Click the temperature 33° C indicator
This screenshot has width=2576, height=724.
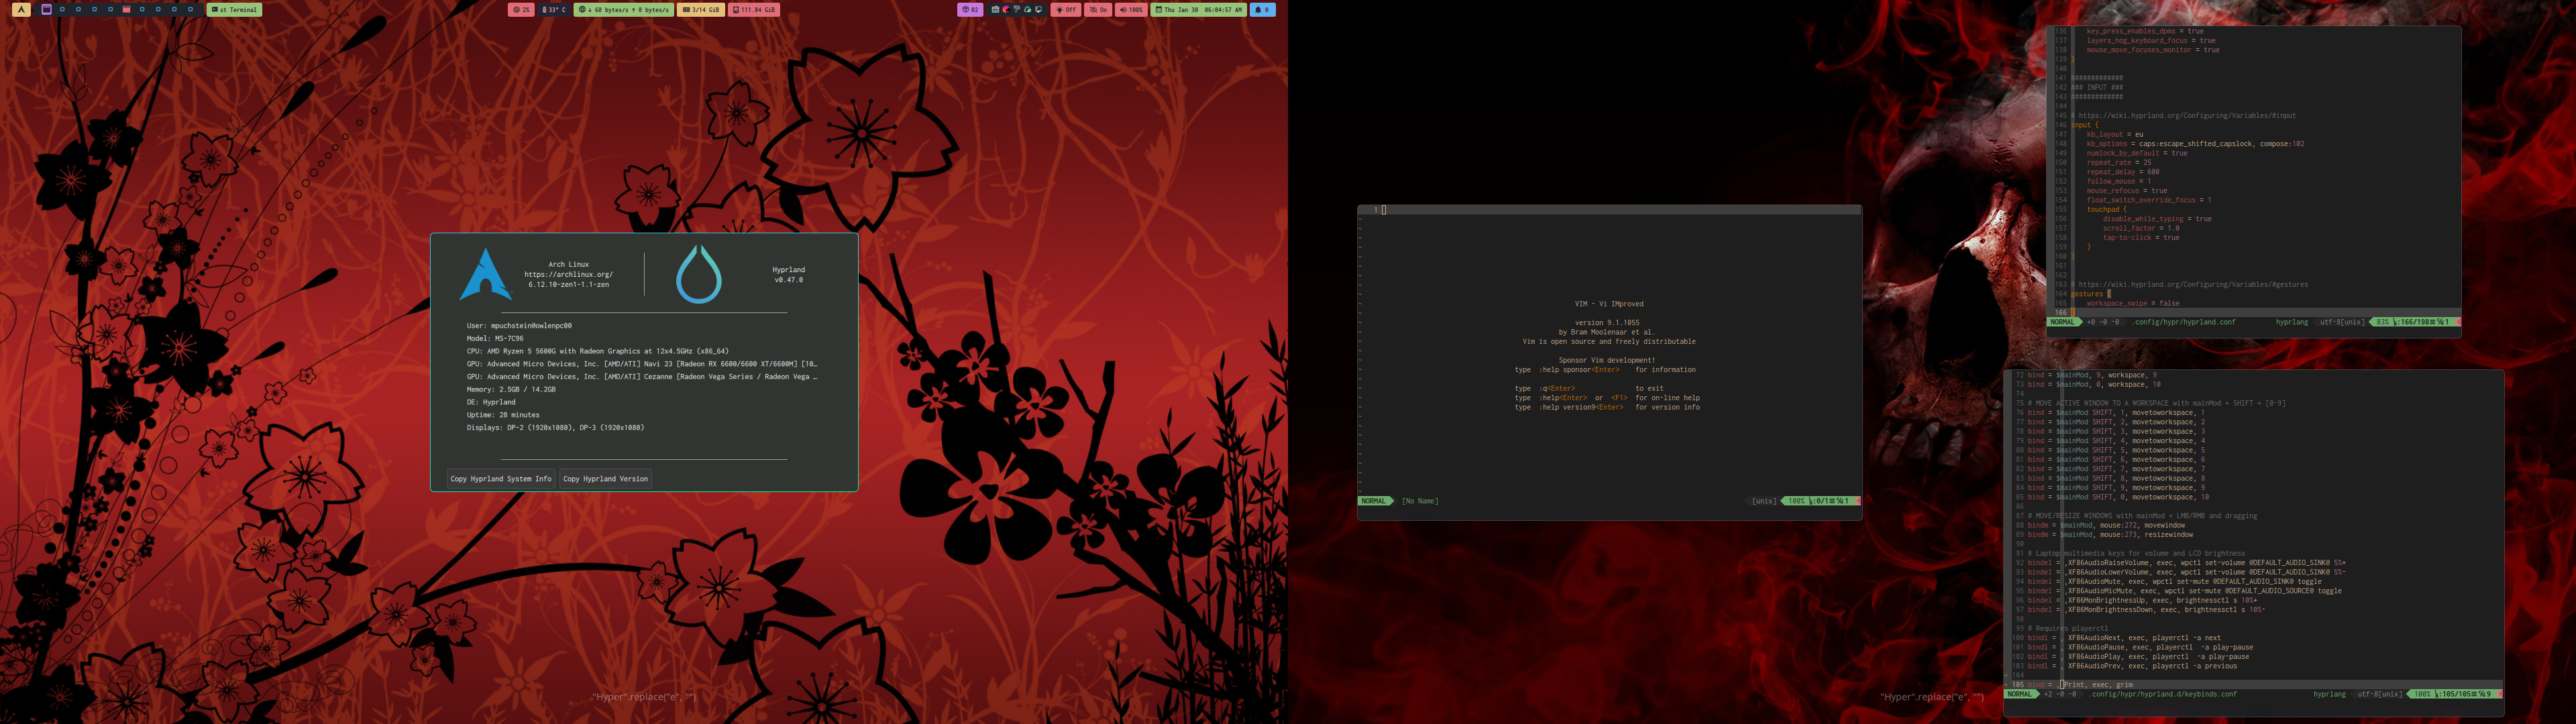pyautogui.click(x=553, y=10)
